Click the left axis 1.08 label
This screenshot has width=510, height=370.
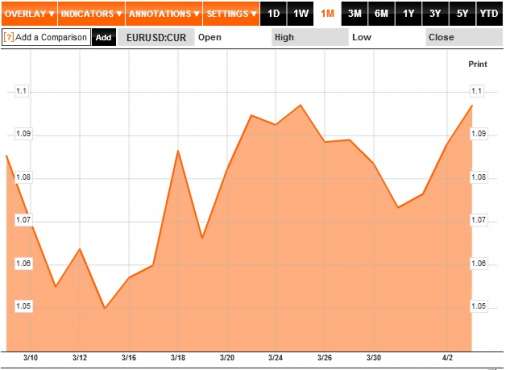pos(23,177)
